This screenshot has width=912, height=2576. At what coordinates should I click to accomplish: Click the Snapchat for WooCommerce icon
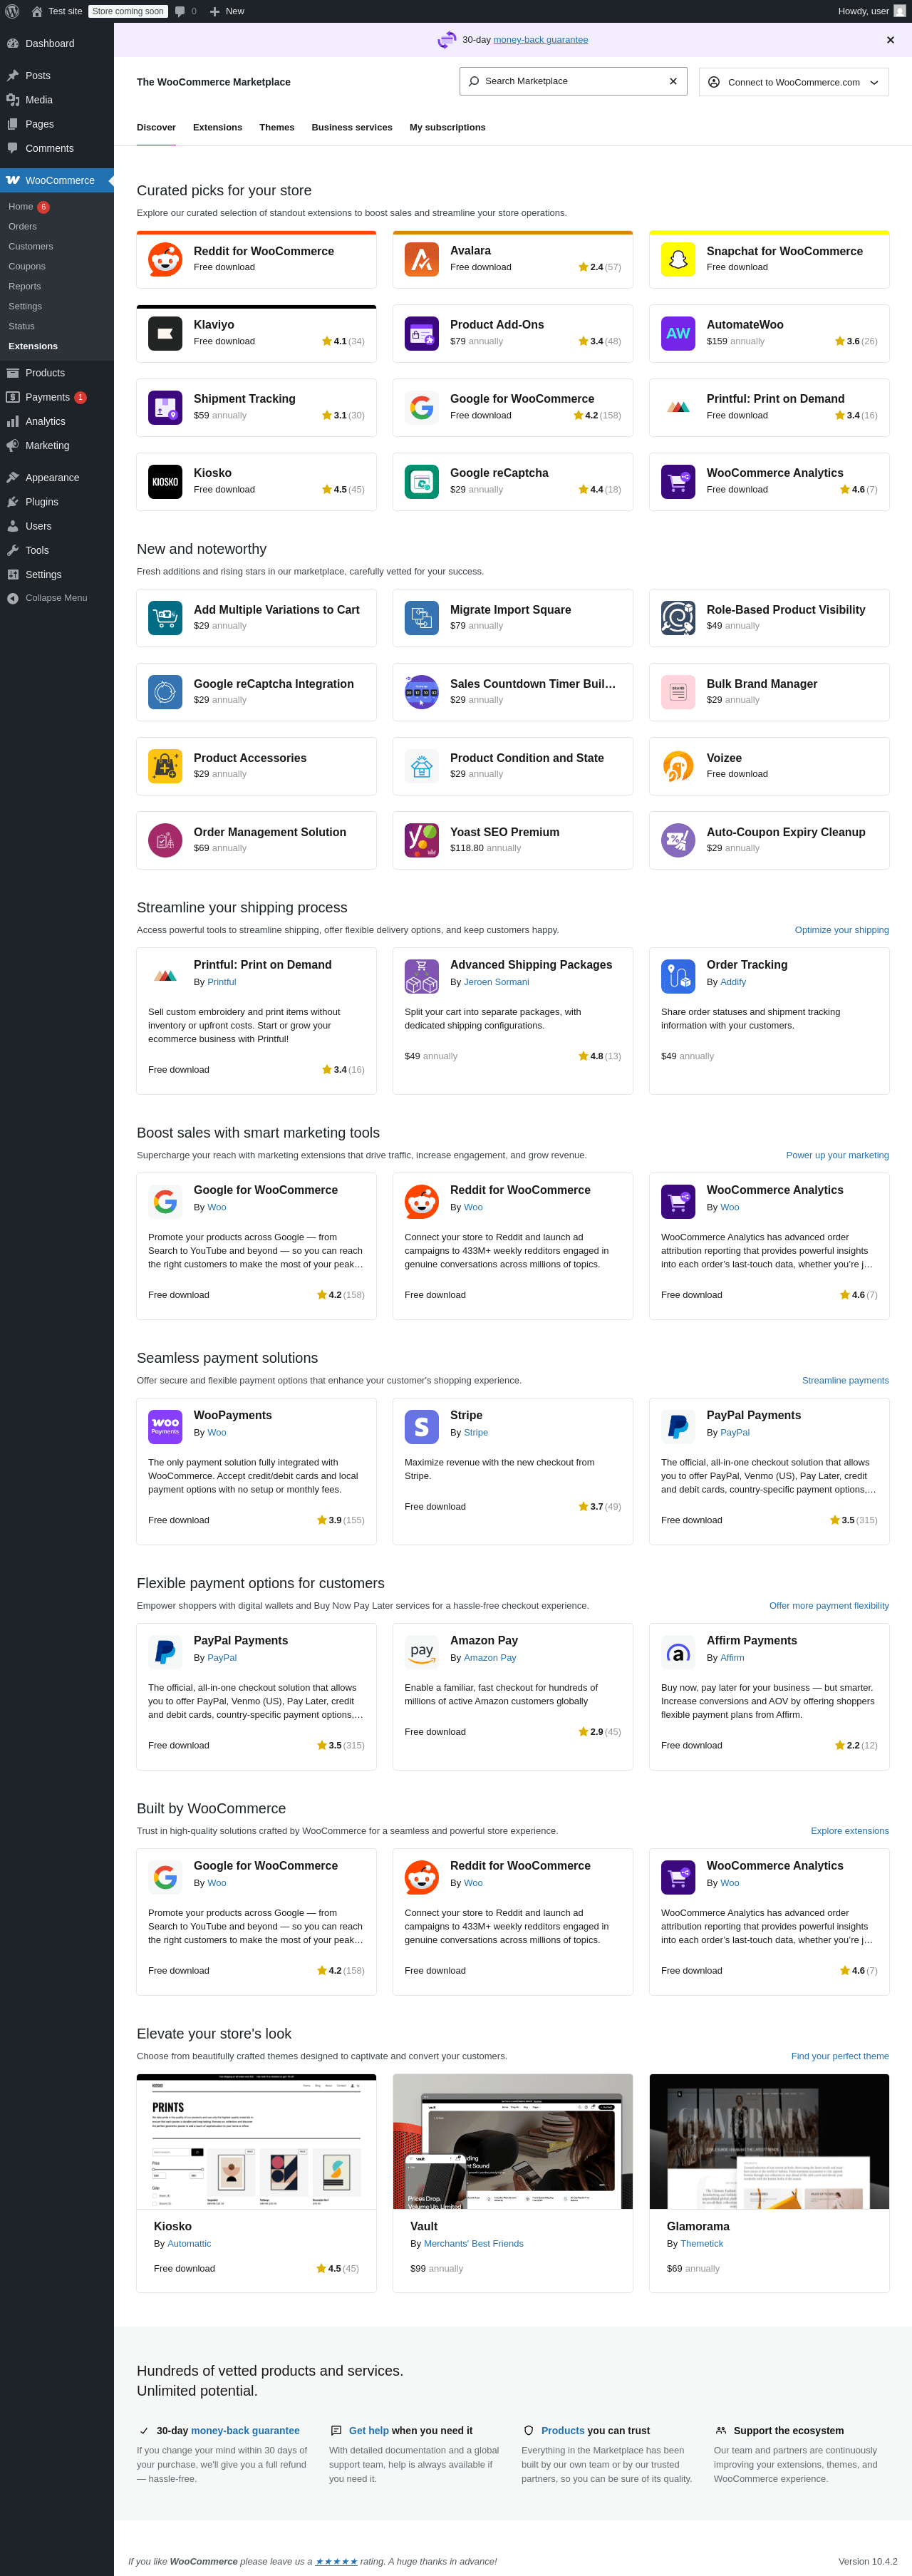tap(678, 259)
